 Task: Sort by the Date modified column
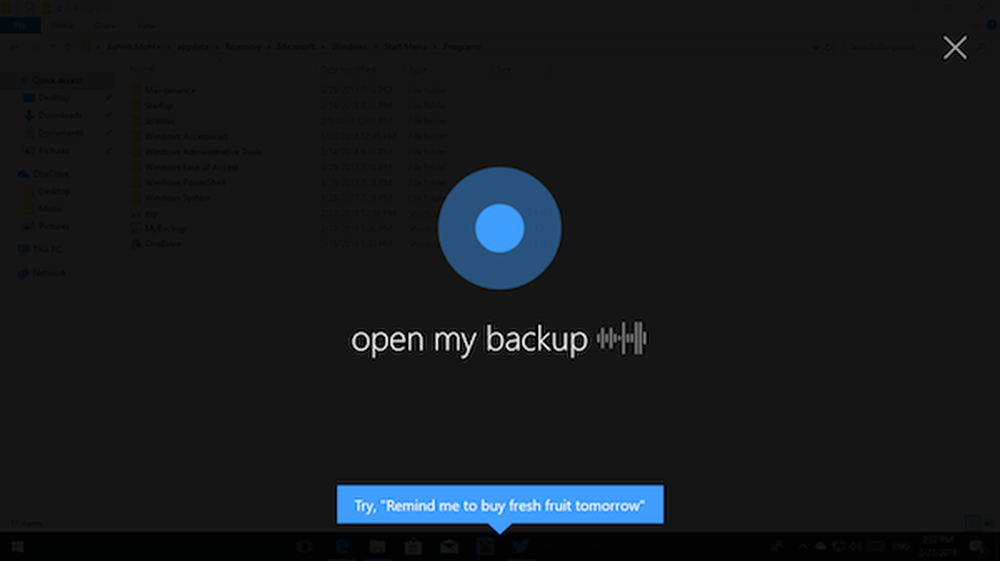(348, 69)
